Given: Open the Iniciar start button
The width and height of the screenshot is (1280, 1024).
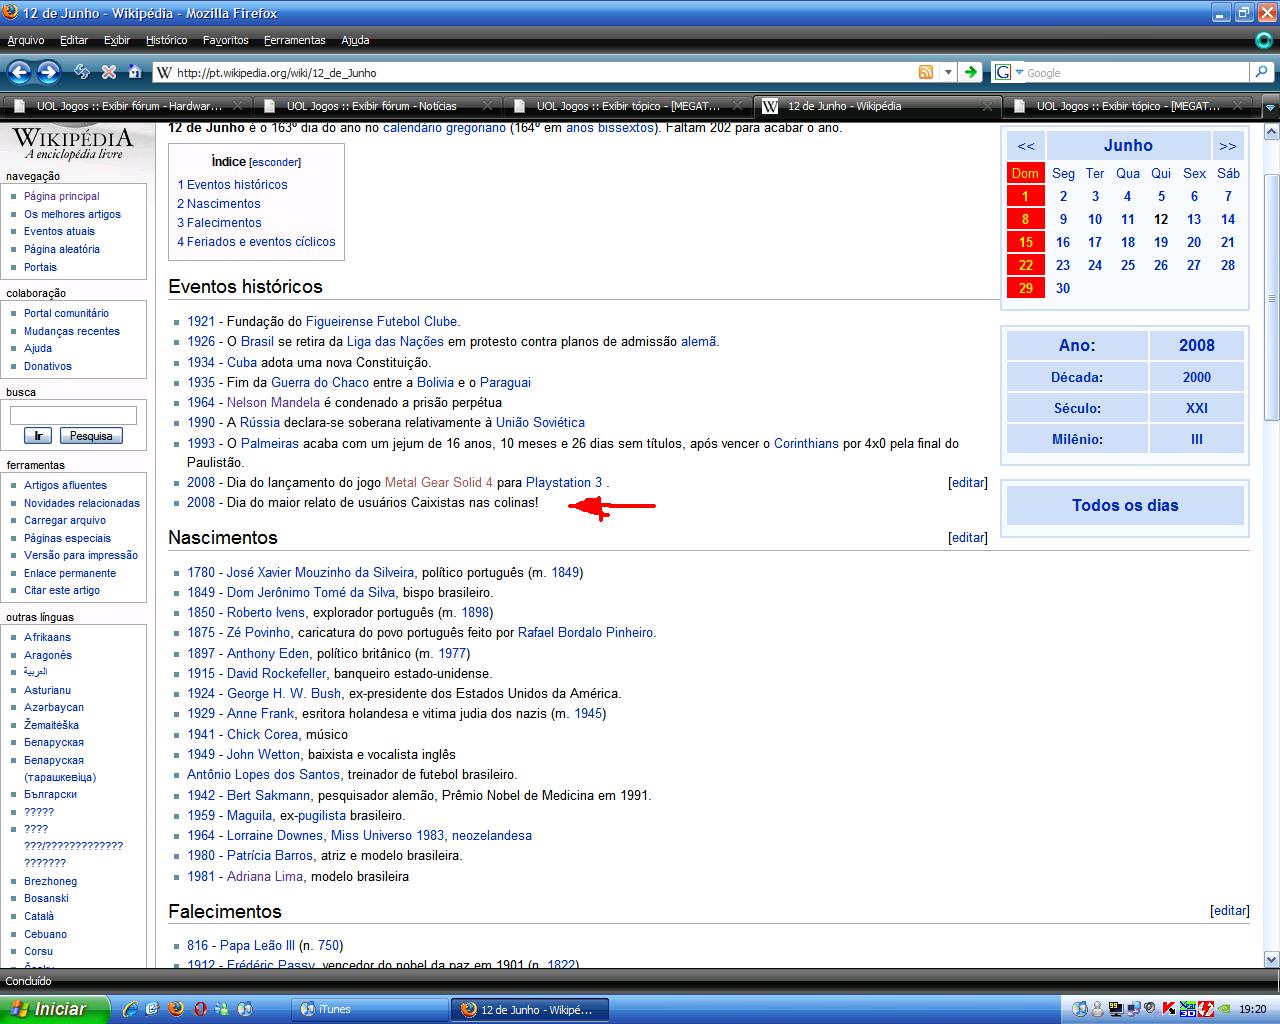Looking at the screenshot, I should 54,1009.
